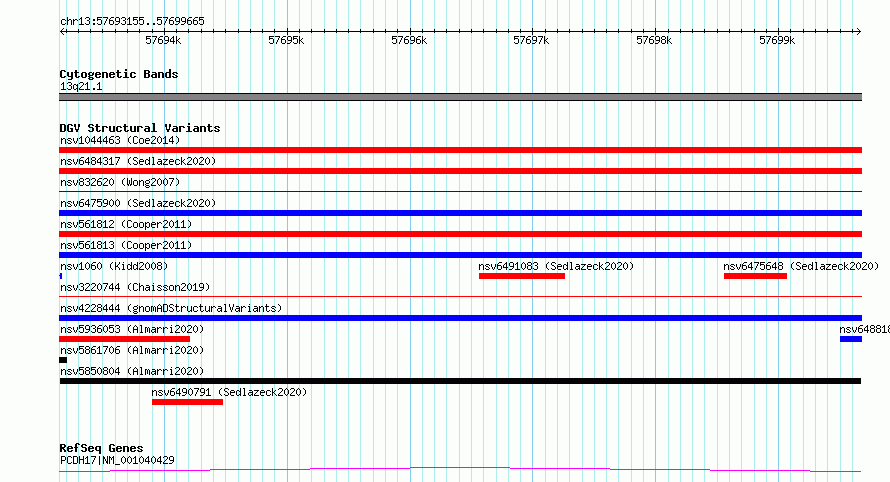The width and height of the screenshot is (890, 482).
Task: Click the gray 13q21.1 cytogenetic band bar
Action: point(460,97)
